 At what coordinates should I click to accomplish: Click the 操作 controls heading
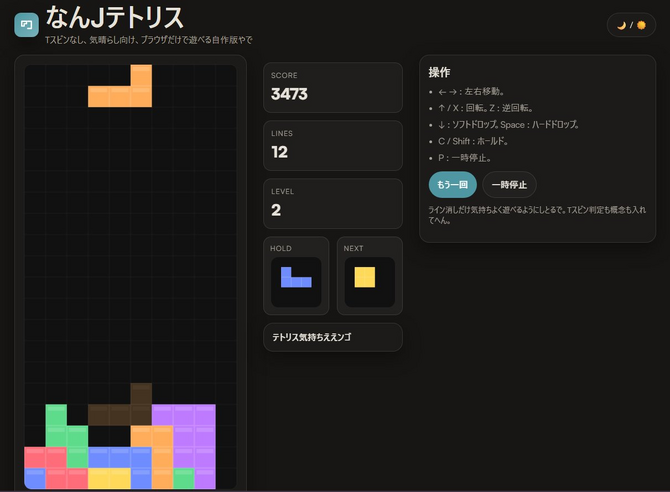coord(439,73)
